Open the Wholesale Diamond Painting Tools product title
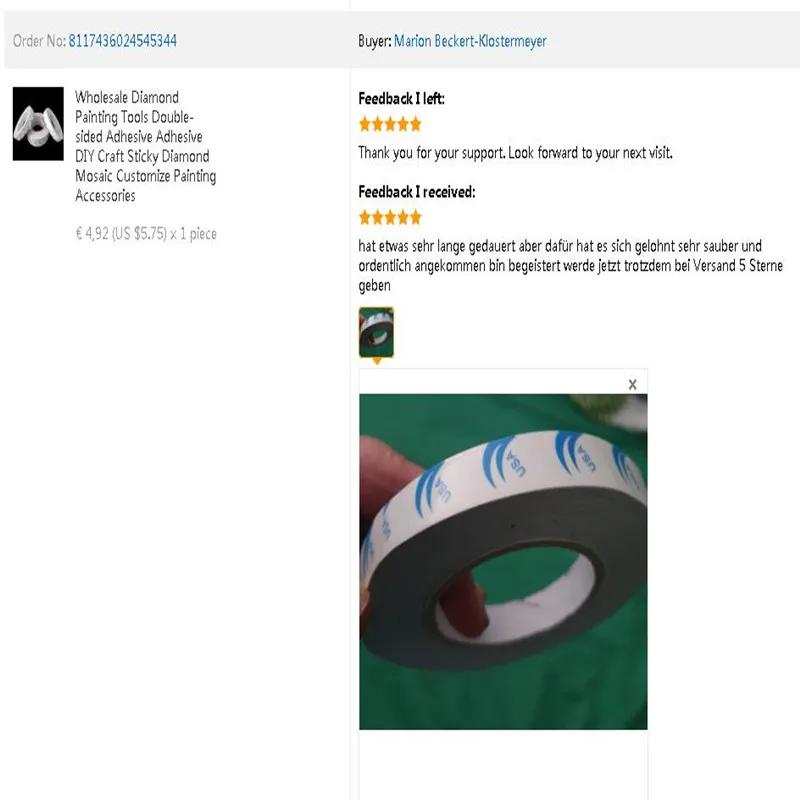This screenshot has height=800, width=800. point(145,146)
